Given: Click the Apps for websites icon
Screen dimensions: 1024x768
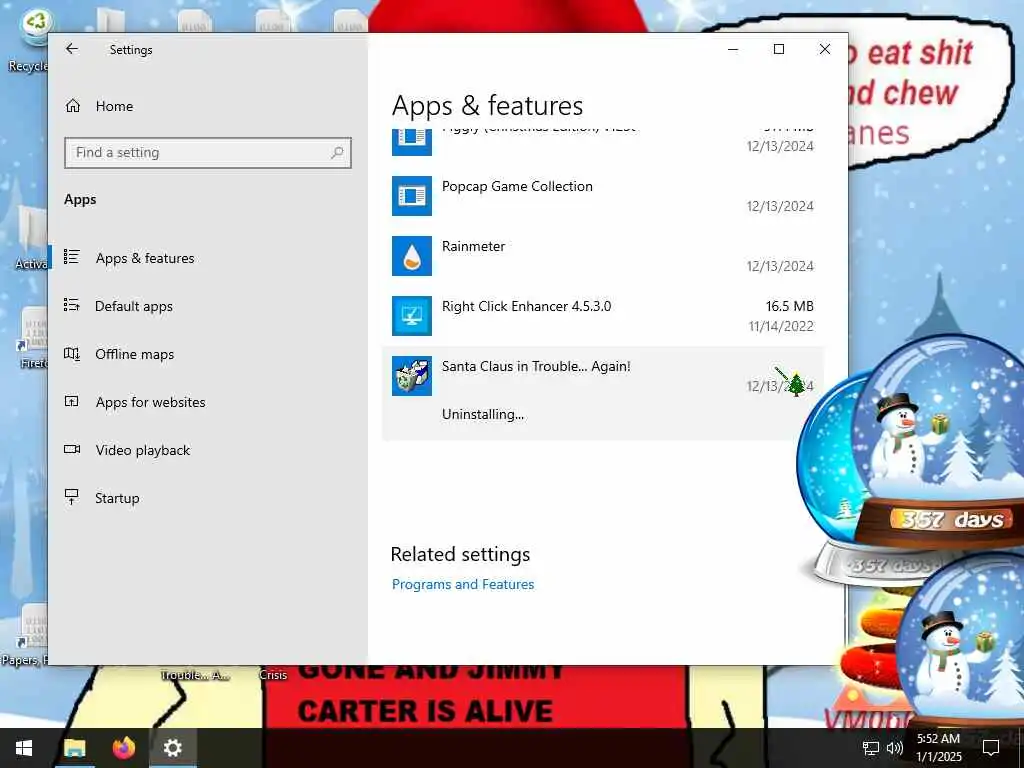Looking at the screenshot, I should [72, 401].
